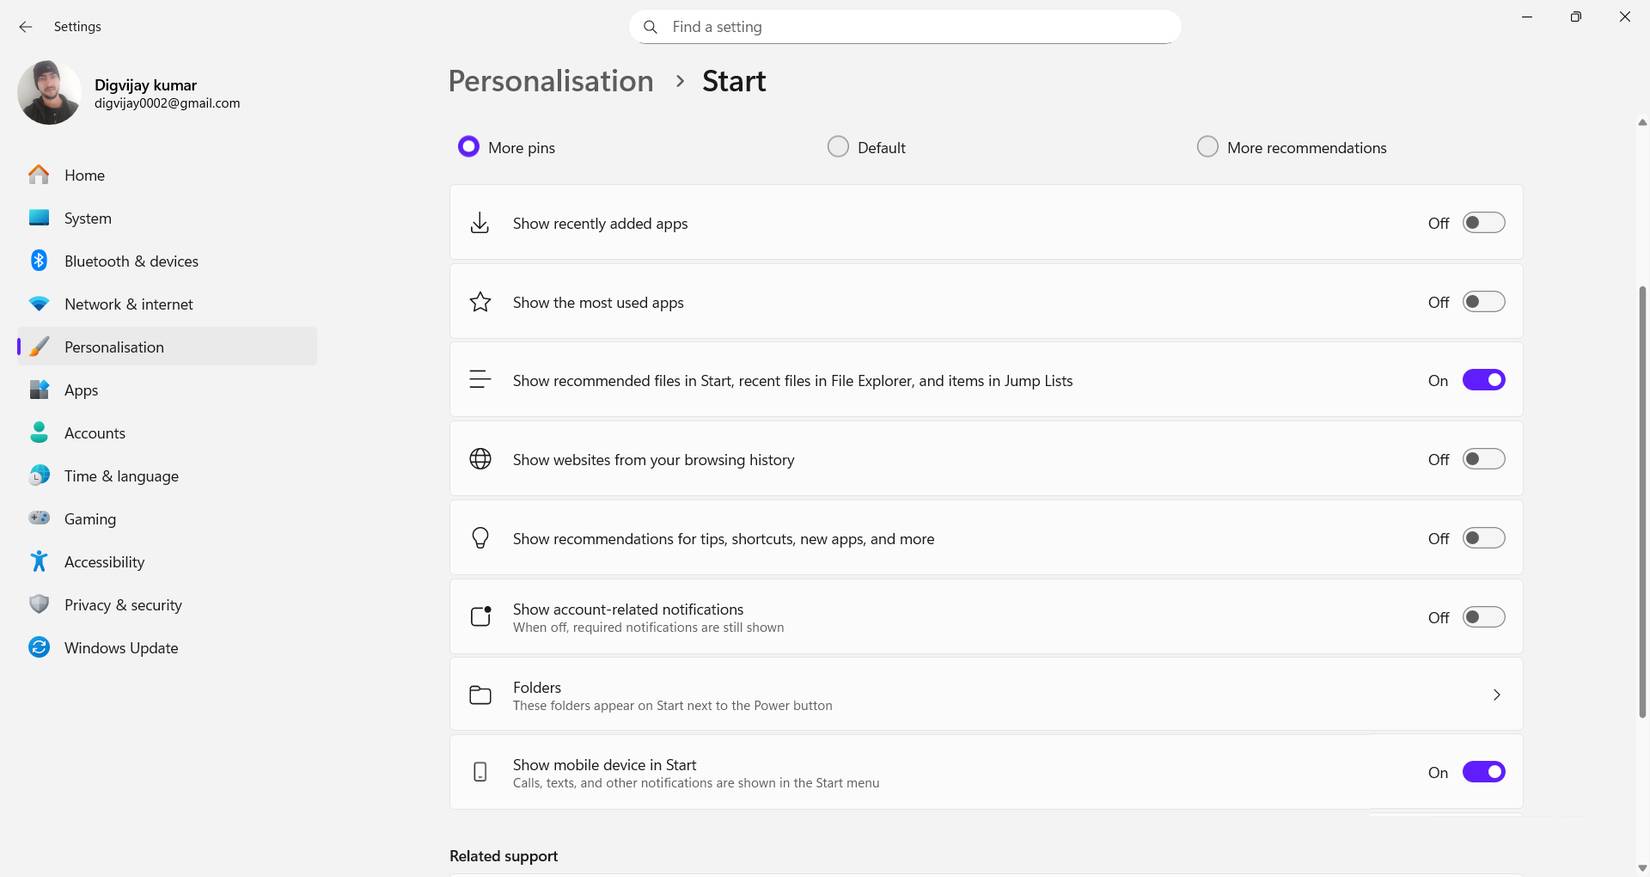This screenshot has width=1650, height=877.
Task: Turn off Show mobile device in Start
Action: click(x=1483, y=772)
